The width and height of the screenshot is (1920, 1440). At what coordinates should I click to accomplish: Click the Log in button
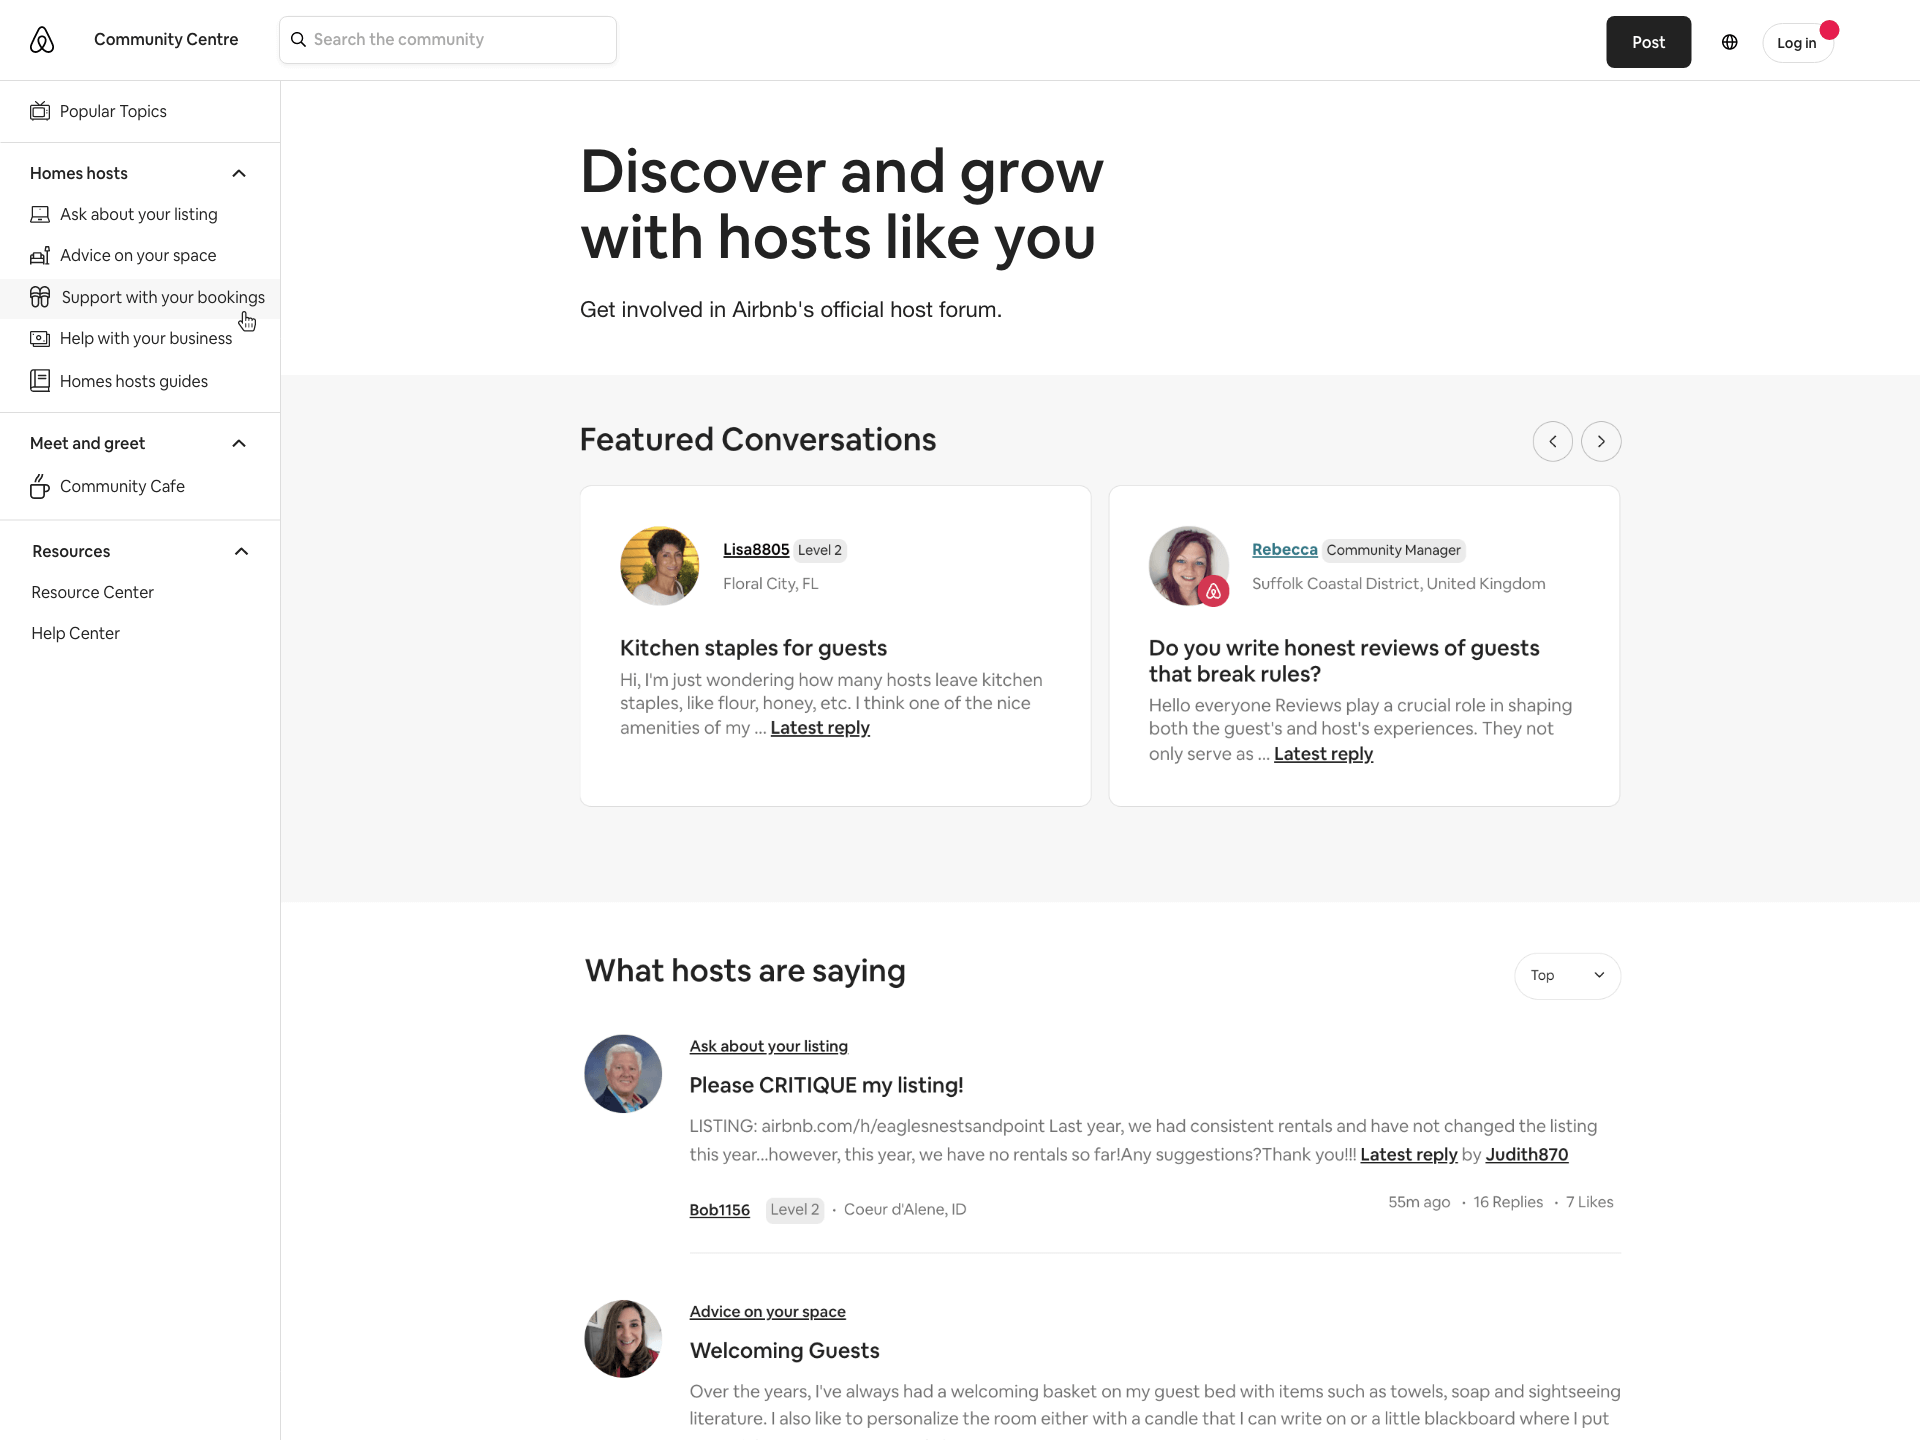[x=1796, y=42]
